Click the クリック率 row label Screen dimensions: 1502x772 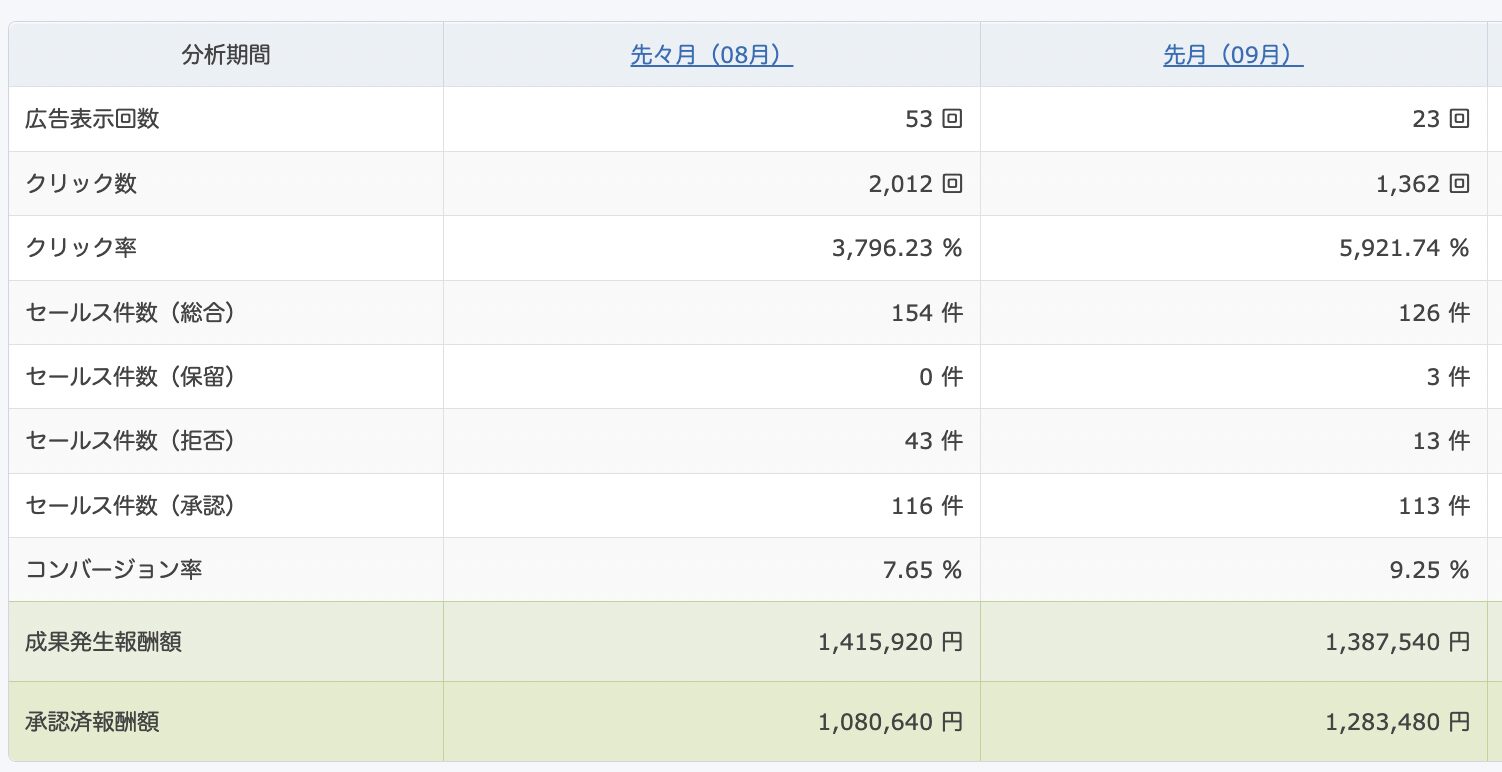(x=81, y=248)
